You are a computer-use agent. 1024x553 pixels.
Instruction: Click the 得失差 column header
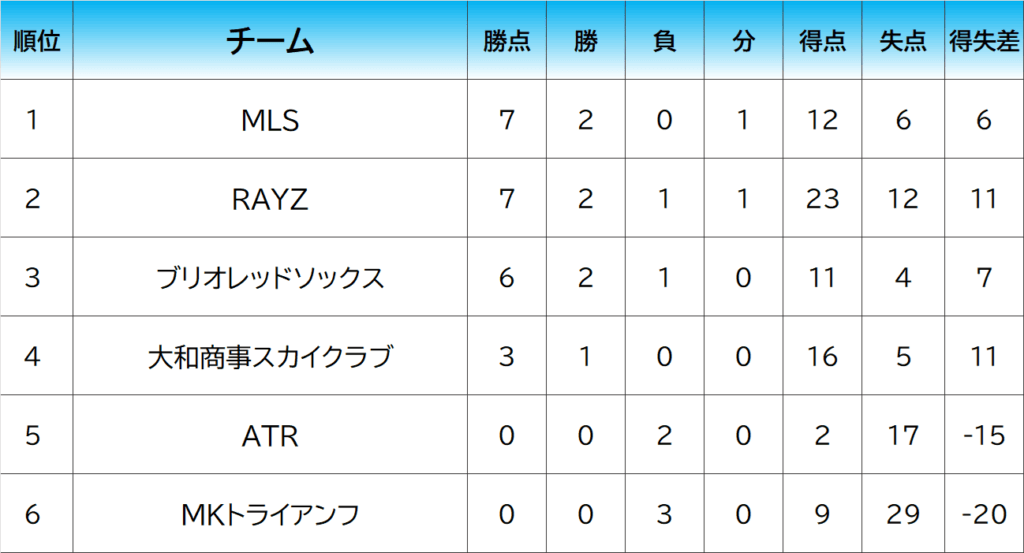point(984,41)
